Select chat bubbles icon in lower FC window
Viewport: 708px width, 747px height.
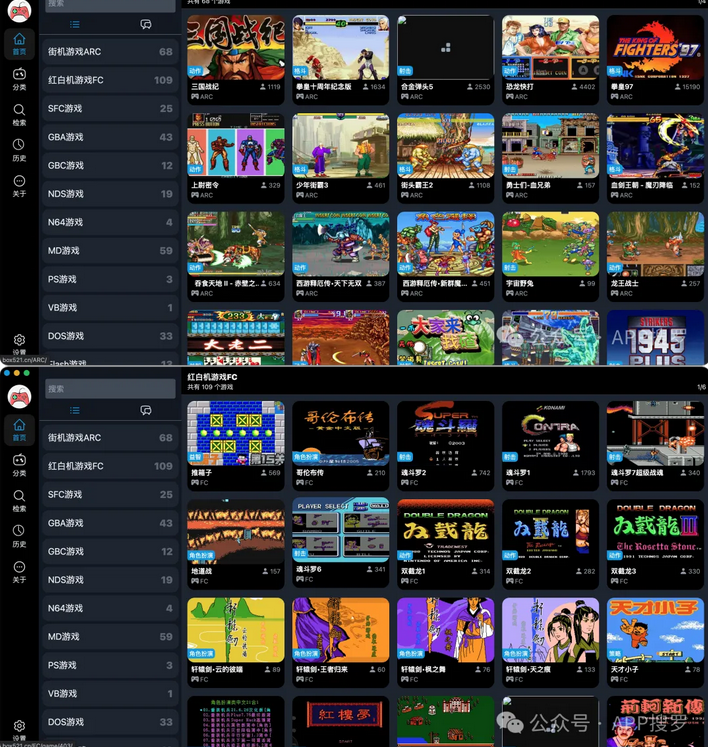pos(146,410)
